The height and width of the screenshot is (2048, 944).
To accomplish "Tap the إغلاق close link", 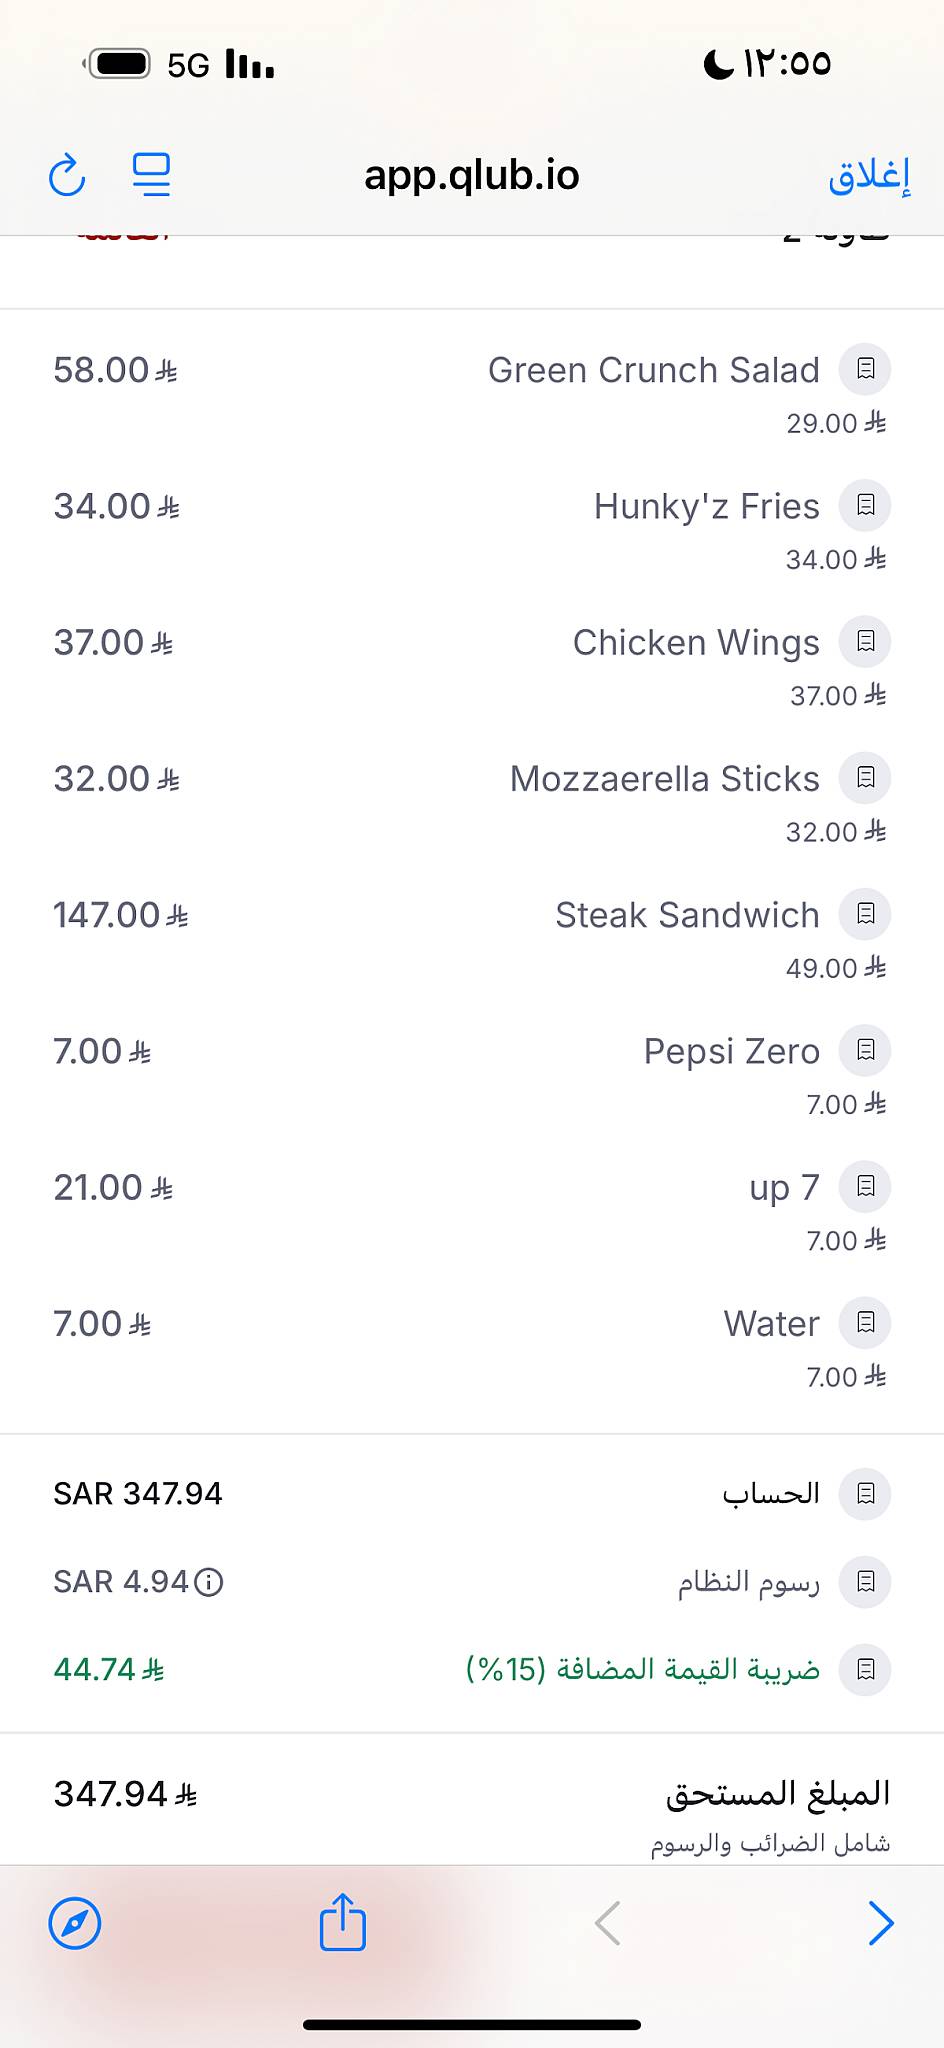I will 869,175.
